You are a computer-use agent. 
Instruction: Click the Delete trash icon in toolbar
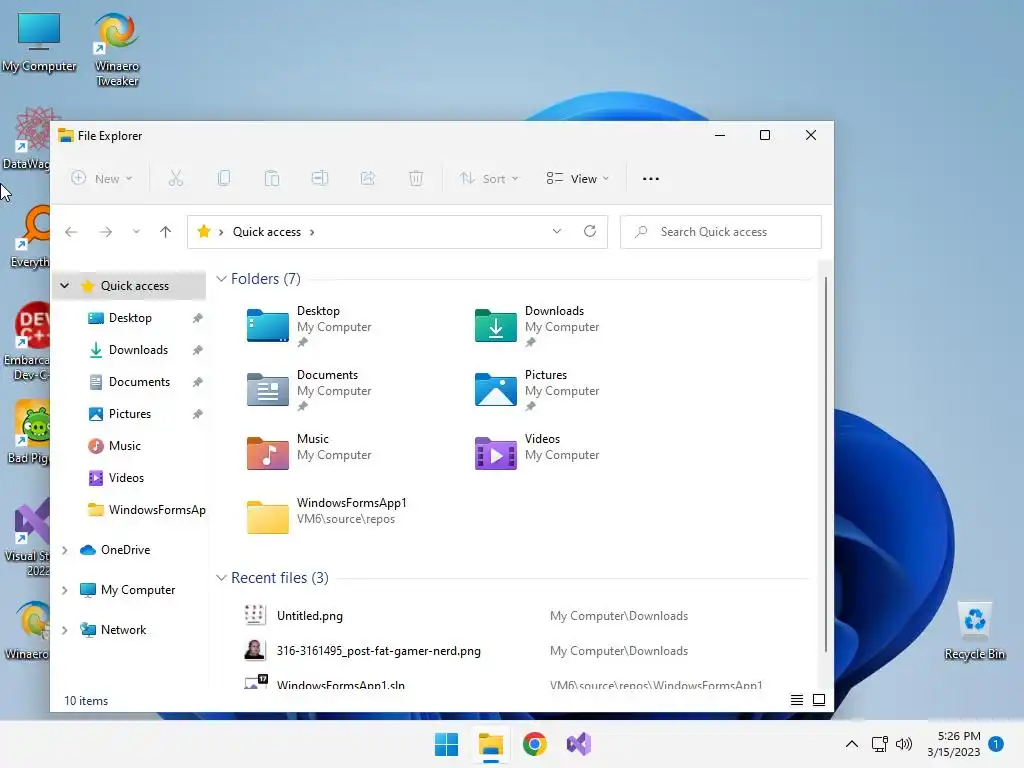(x=416, y=178)
